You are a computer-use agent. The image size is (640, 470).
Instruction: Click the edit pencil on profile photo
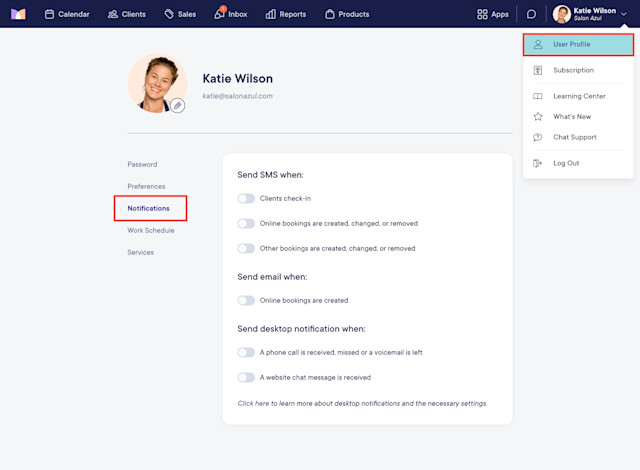point(178,106)
